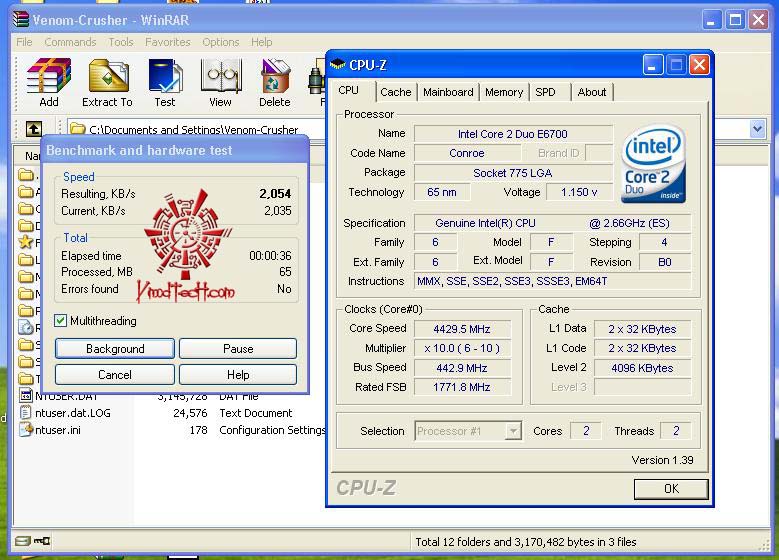
Task: Click WinRAR application icon in title bar
Action: pyautogui.click(x=21, y=19)
